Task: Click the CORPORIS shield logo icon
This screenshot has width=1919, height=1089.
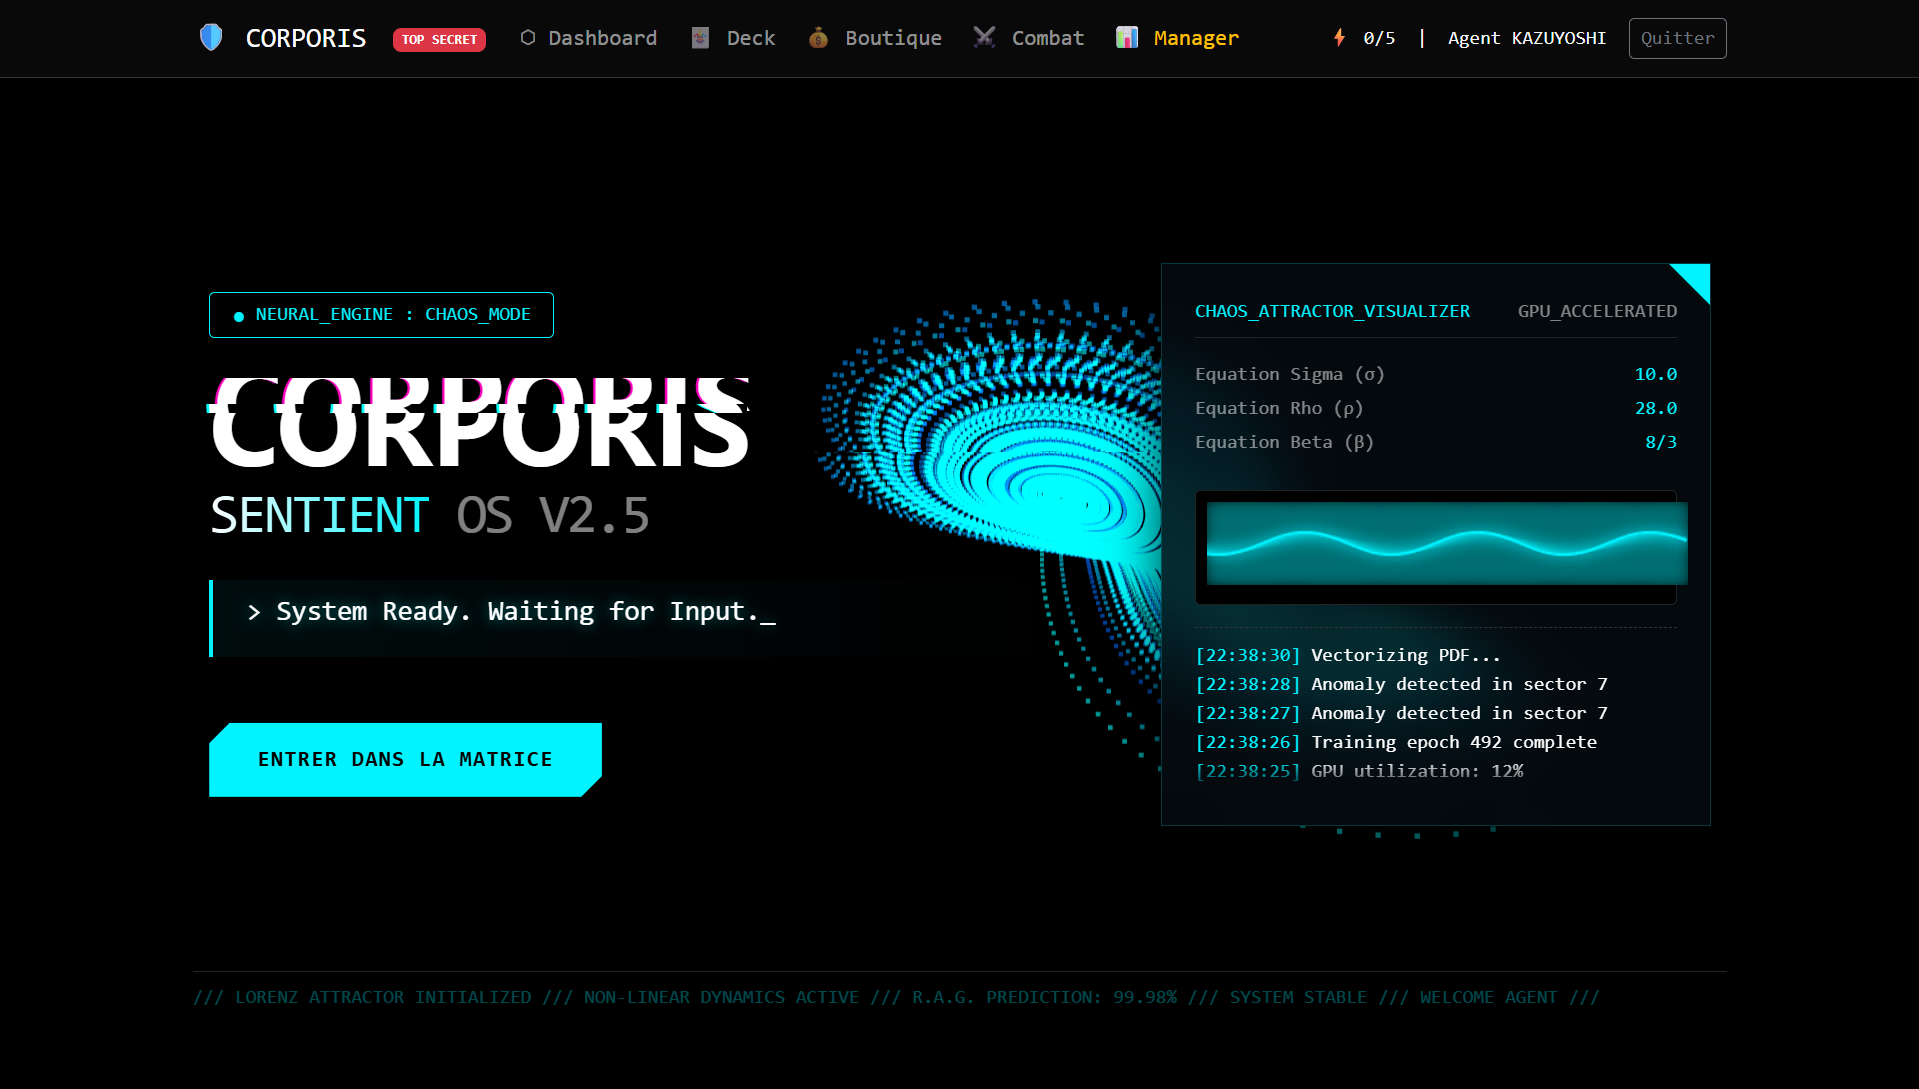Action: (x=211, y=38)
